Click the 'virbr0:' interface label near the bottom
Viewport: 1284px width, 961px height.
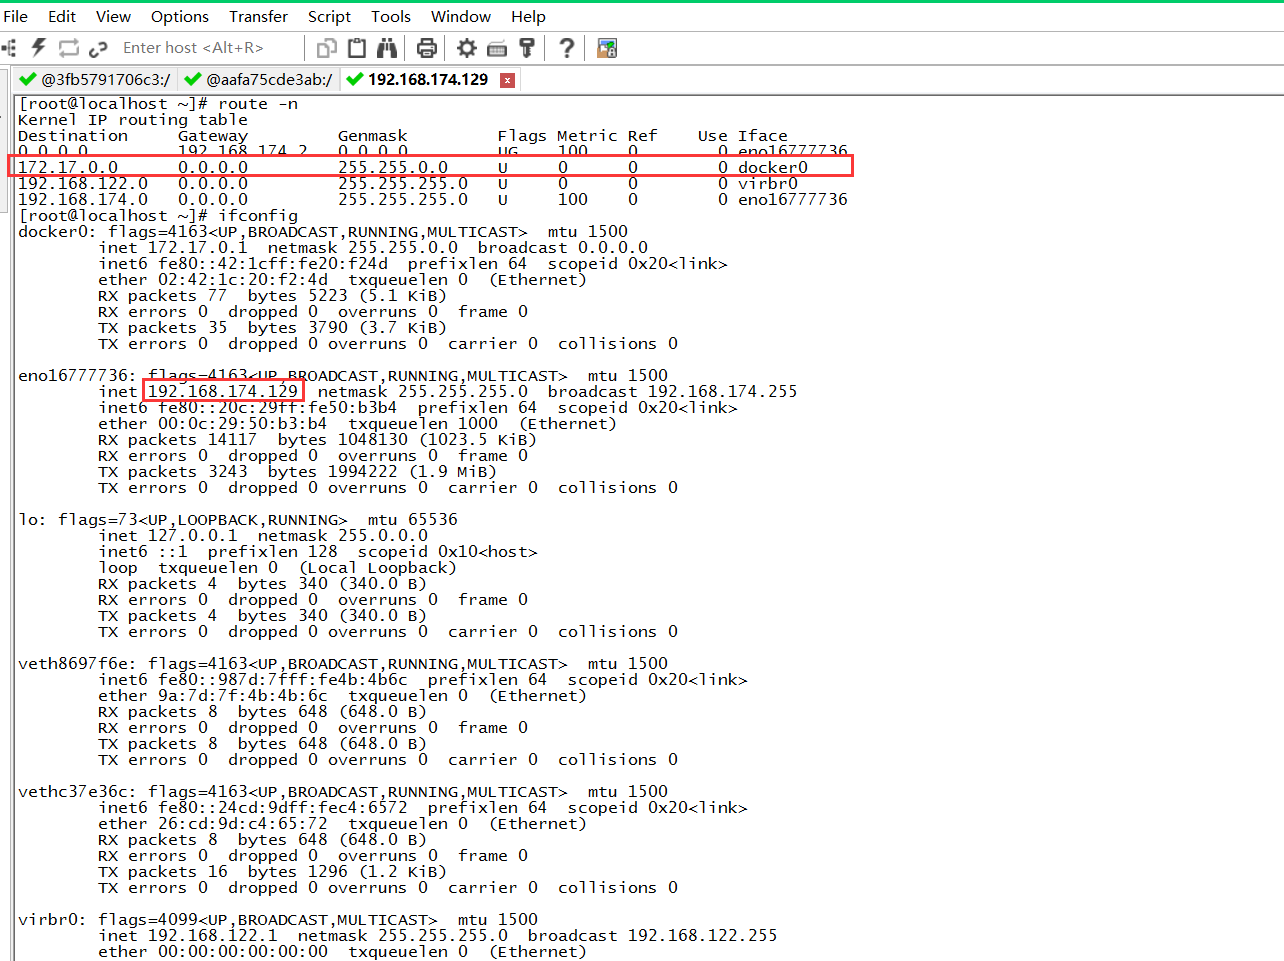click(53, 919)
